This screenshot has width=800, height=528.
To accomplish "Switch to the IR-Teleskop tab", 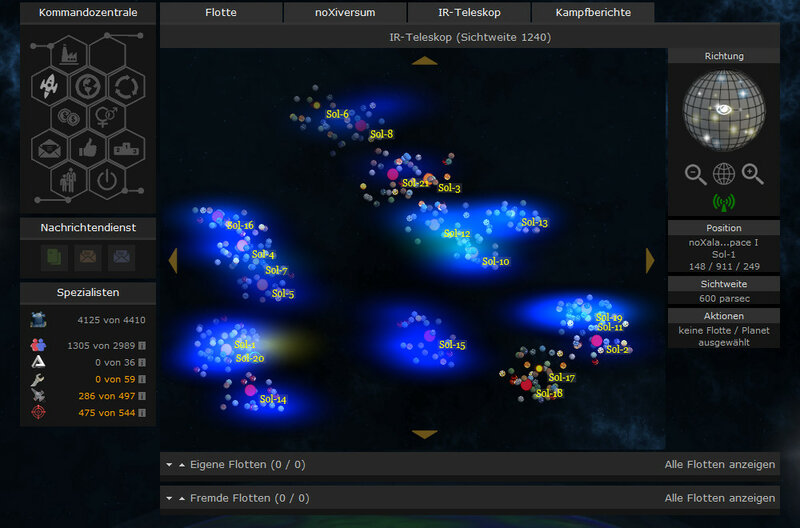I will click(x=469, y=12).
